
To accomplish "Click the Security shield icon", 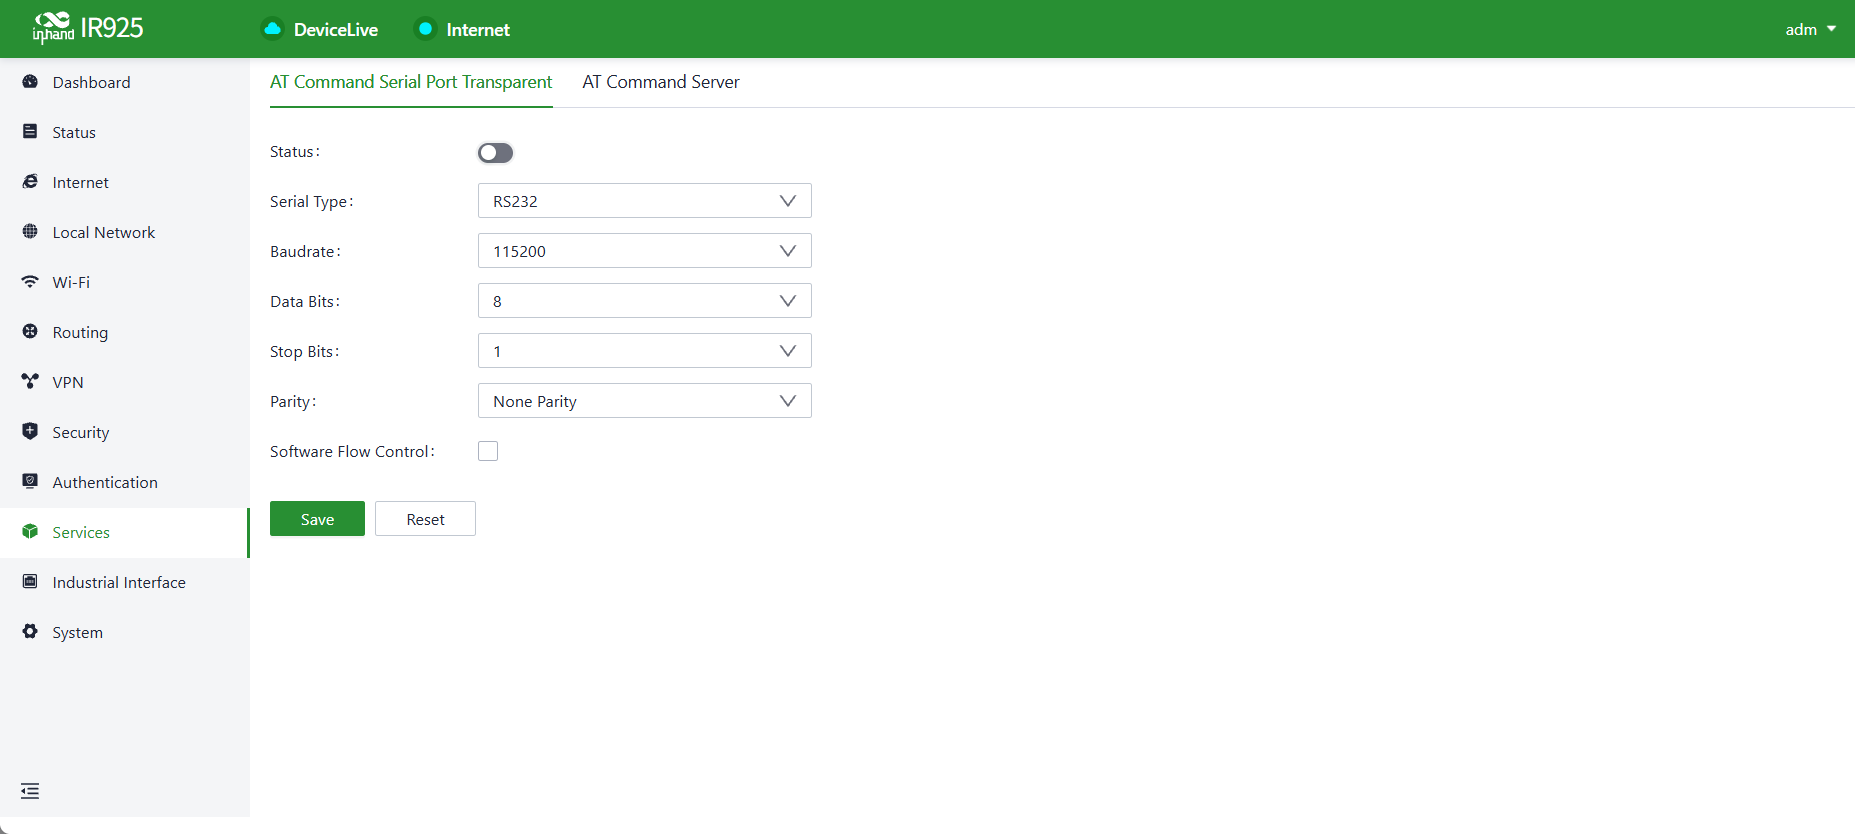I will pyautogui.click(x=30, y=432).
